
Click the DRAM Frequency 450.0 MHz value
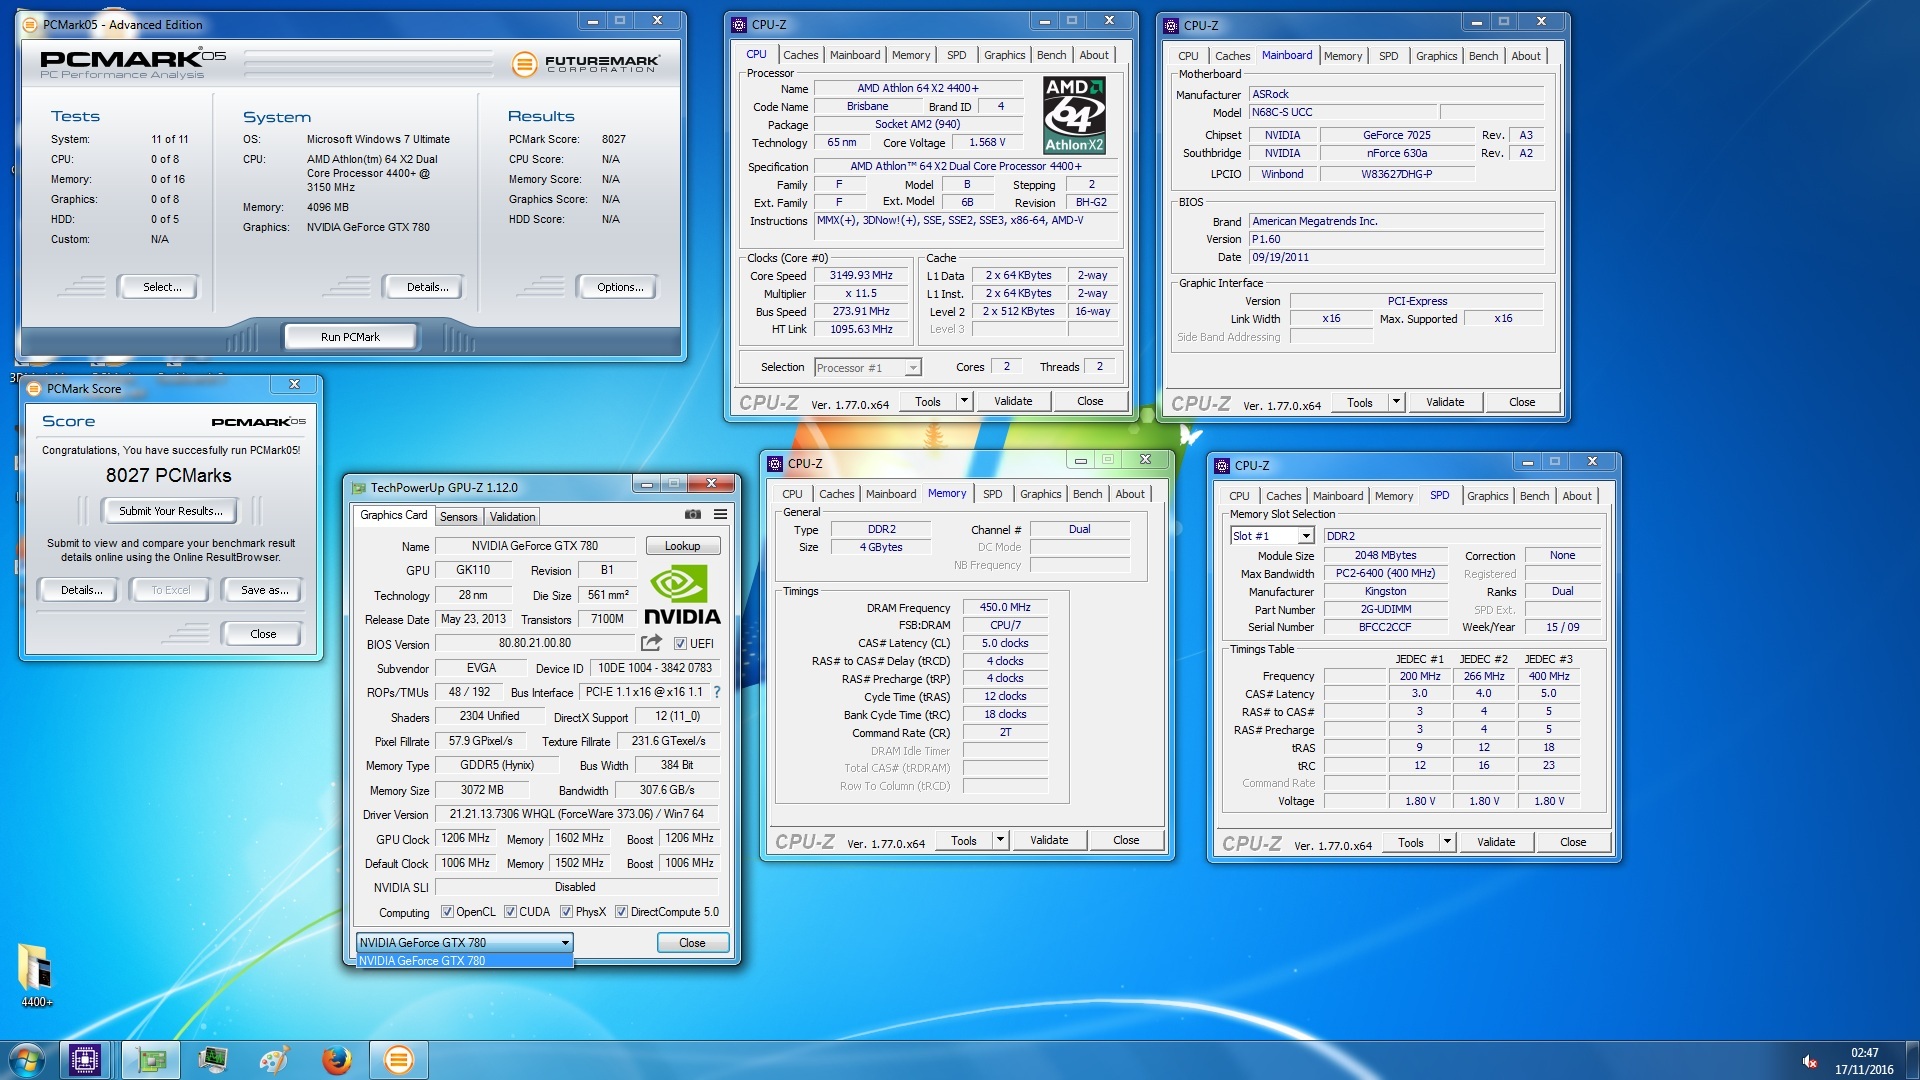point(1005,607)
